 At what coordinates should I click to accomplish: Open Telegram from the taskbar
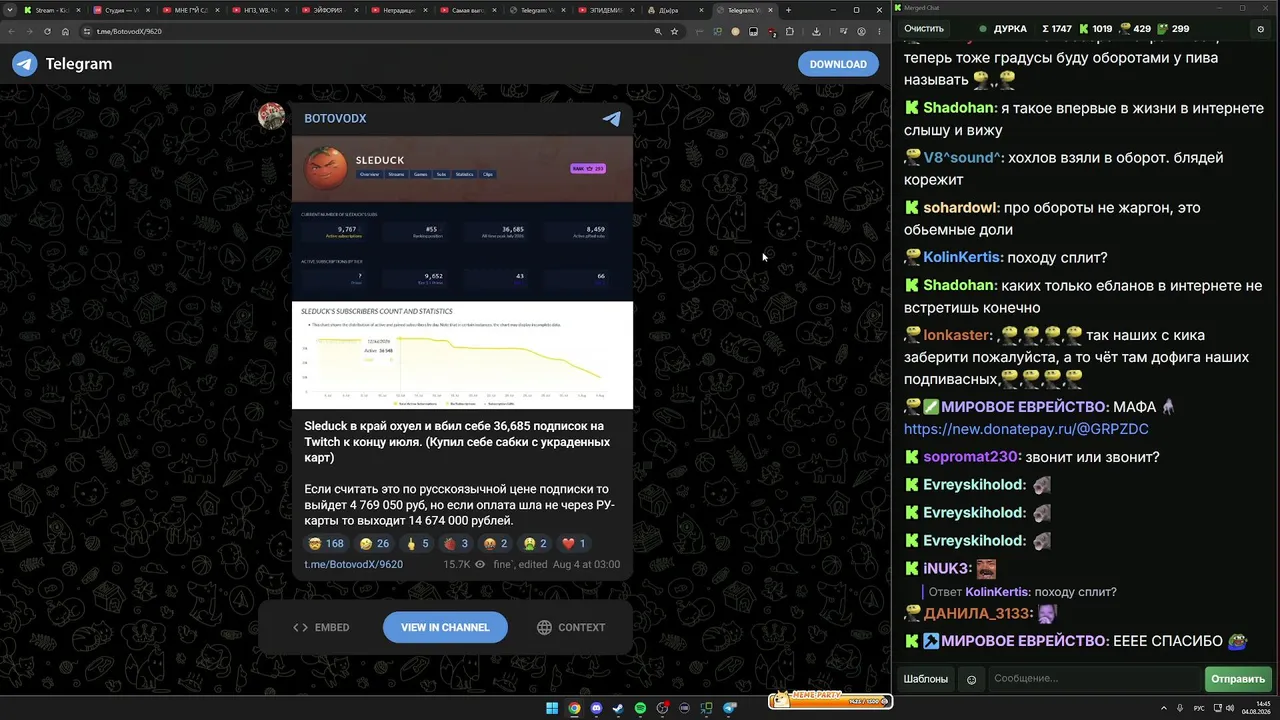point(729,708)
